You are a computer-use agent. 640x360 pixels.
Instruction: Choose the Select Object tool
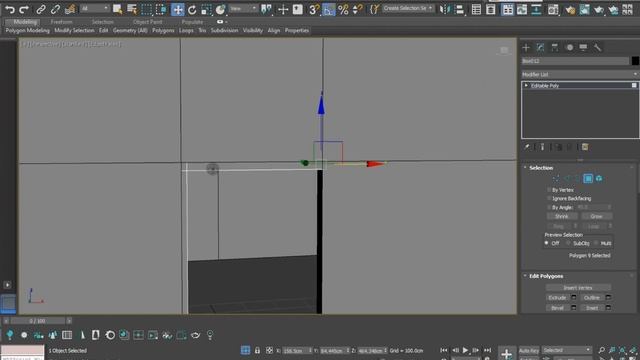pyautogui.click(x=118, y=9)
